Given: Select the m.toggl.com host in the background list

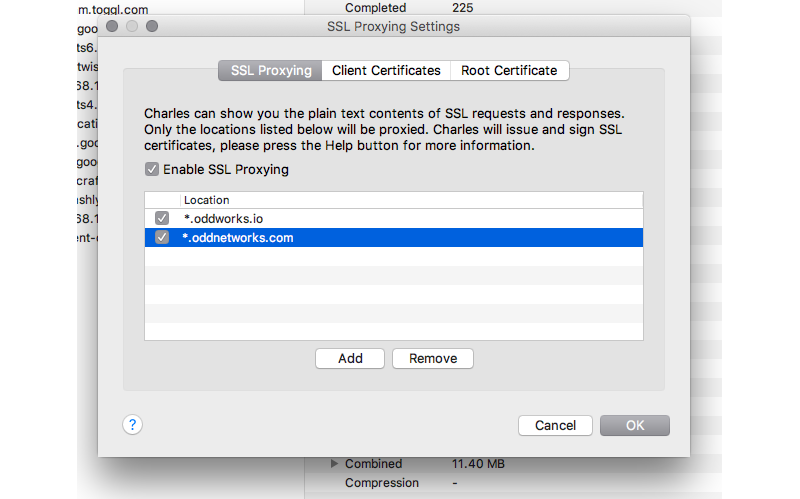Looking at the screenshot, I should pos(113,9).
